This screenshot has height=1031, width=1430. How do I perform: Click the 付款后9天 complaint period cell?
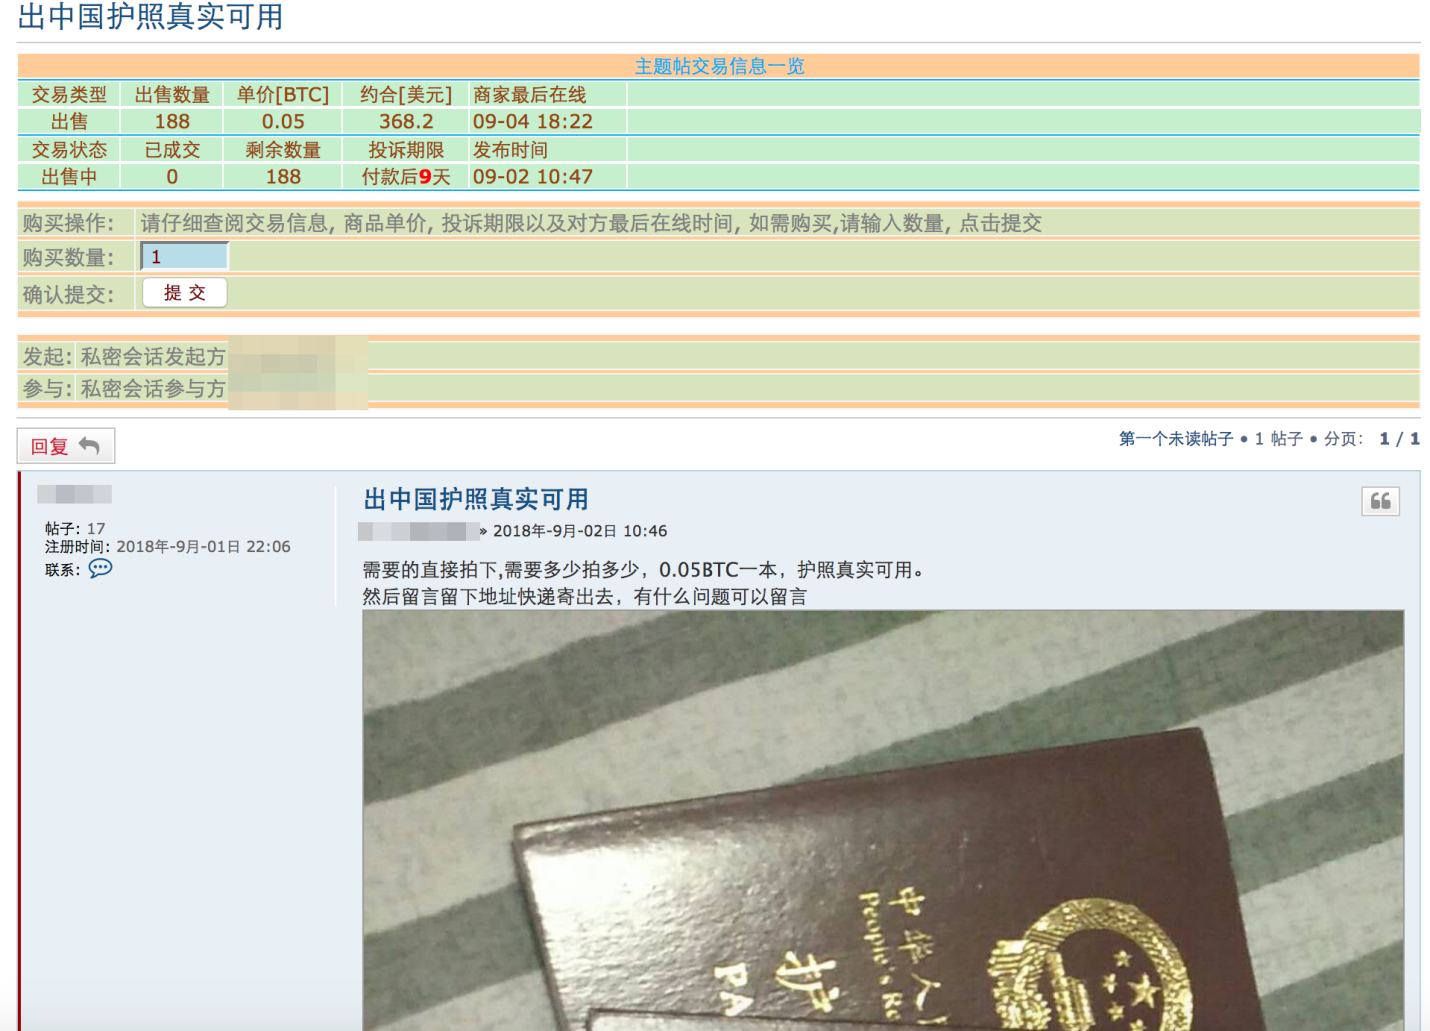tap(406, 177)
